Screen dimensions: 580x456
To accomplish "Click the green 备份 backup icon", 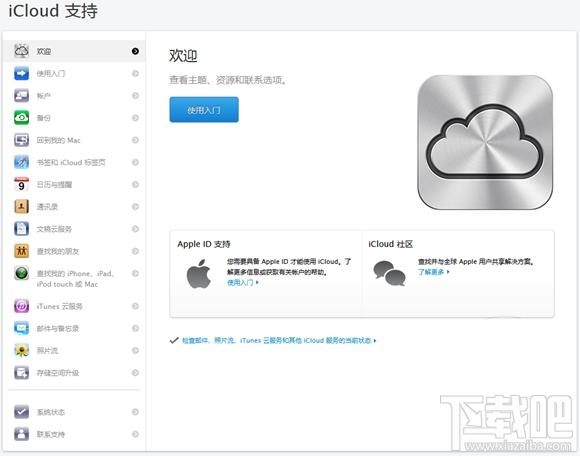I will pos(21,118).
